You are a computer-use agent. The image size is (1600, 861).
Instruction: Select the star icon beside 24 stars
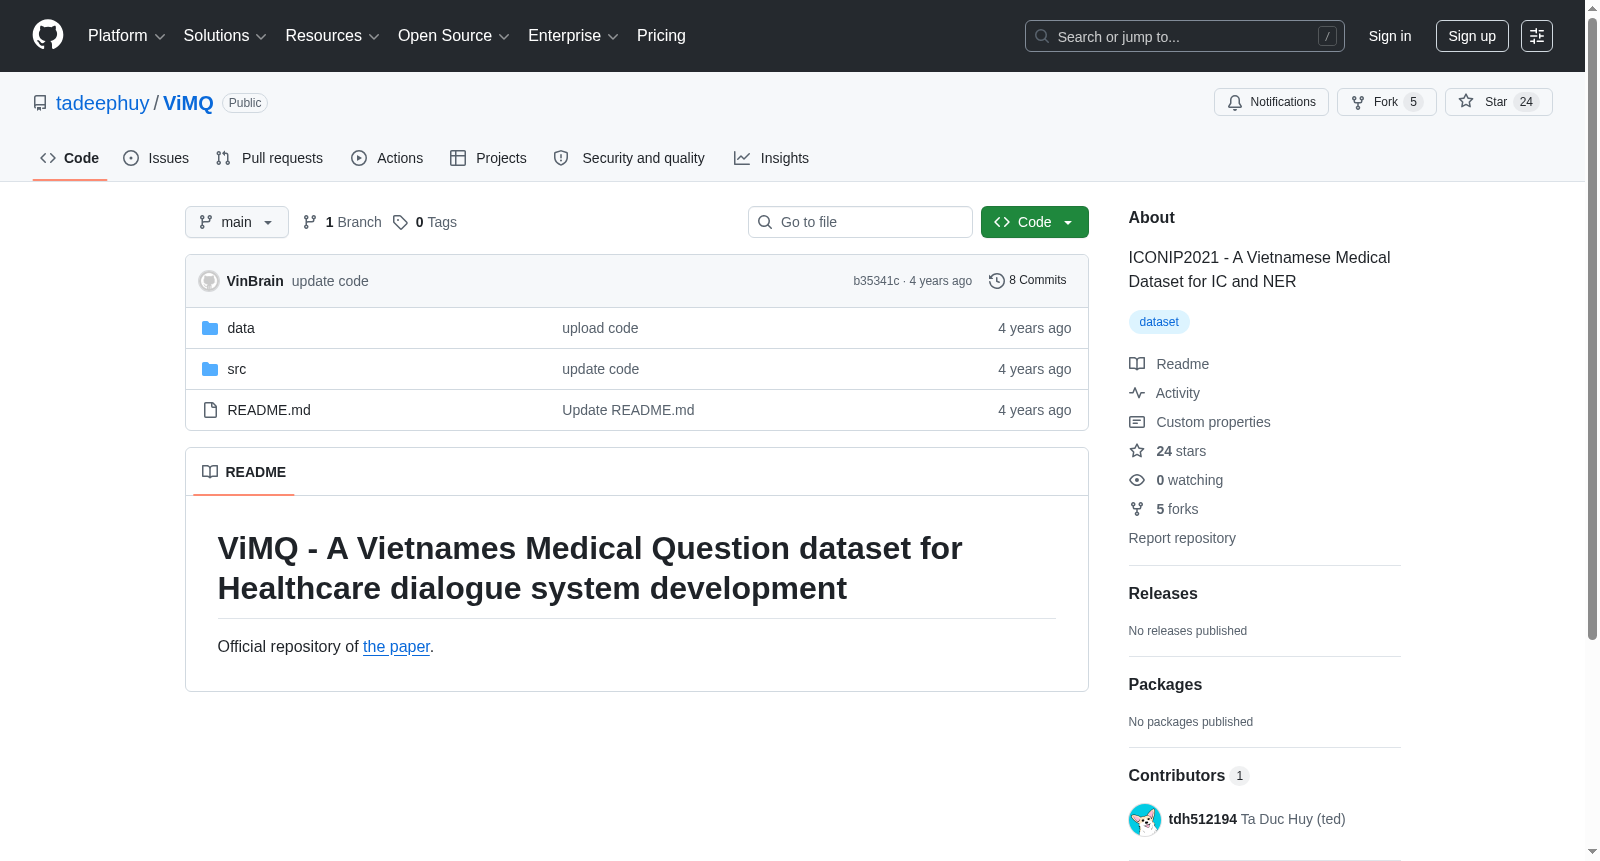[x=1137, y=451]
